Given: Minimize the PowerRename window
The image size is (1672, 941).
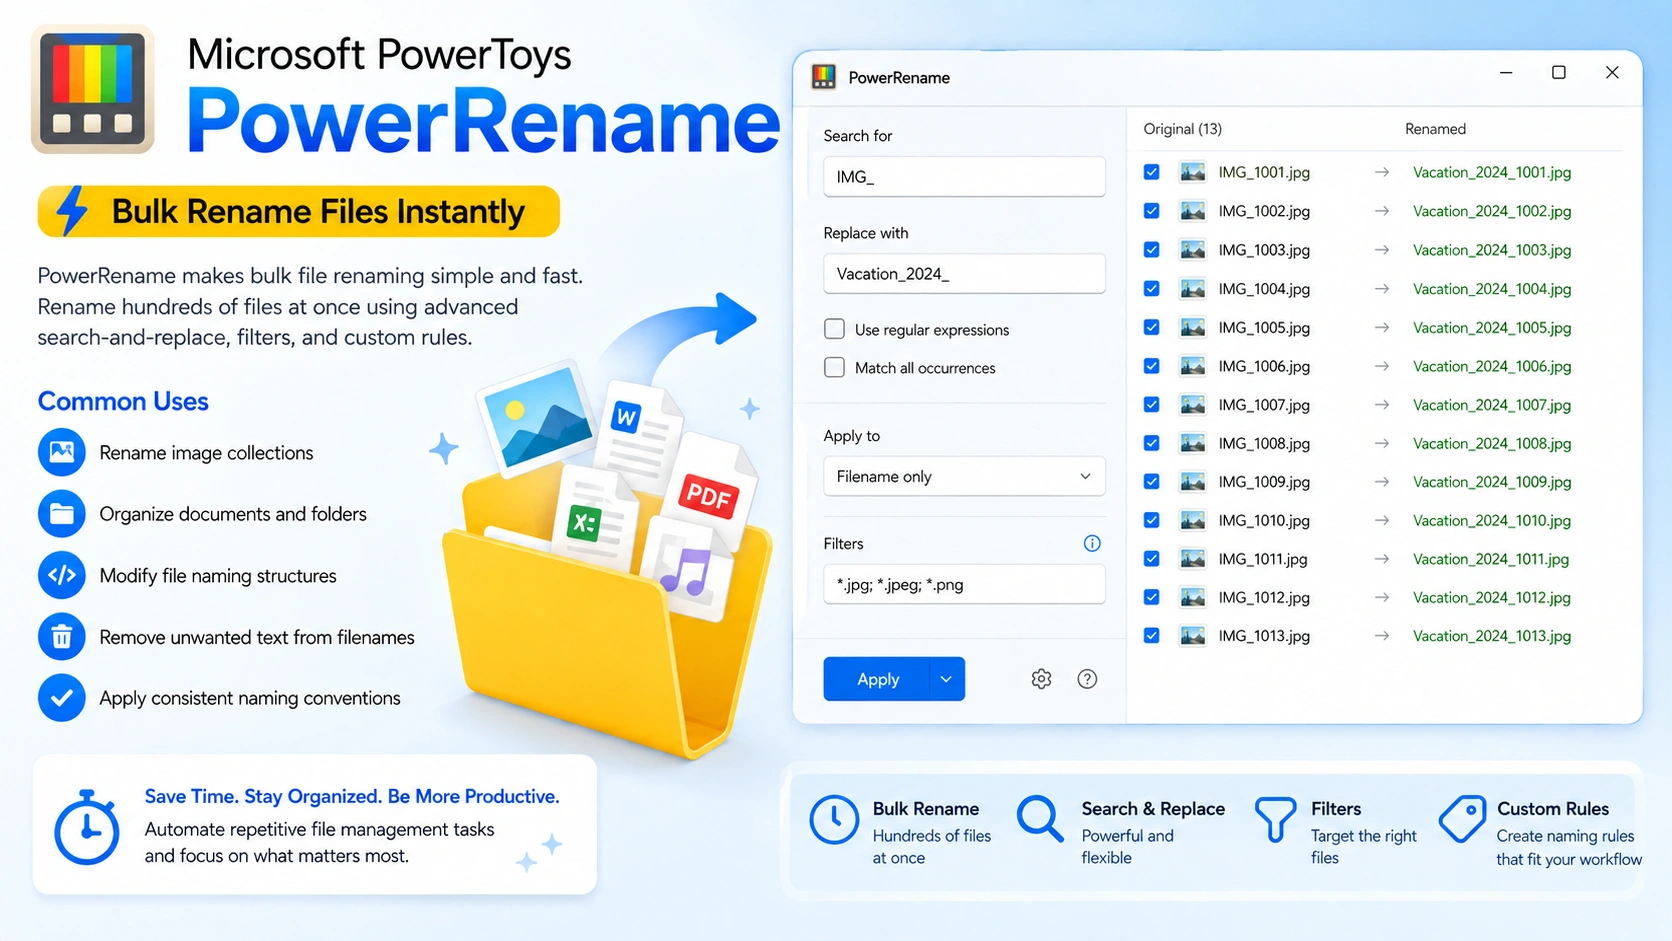Looking at the screenshot, I should click(x=1506, y=72).
